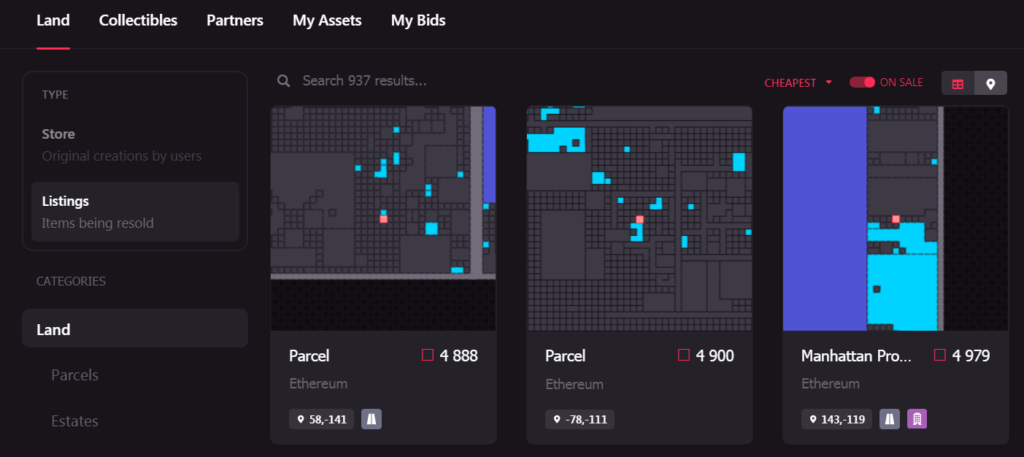The image size is (1024, 457).
Task: Open the Cheapest sort dropdown
Action: (798, 83)
